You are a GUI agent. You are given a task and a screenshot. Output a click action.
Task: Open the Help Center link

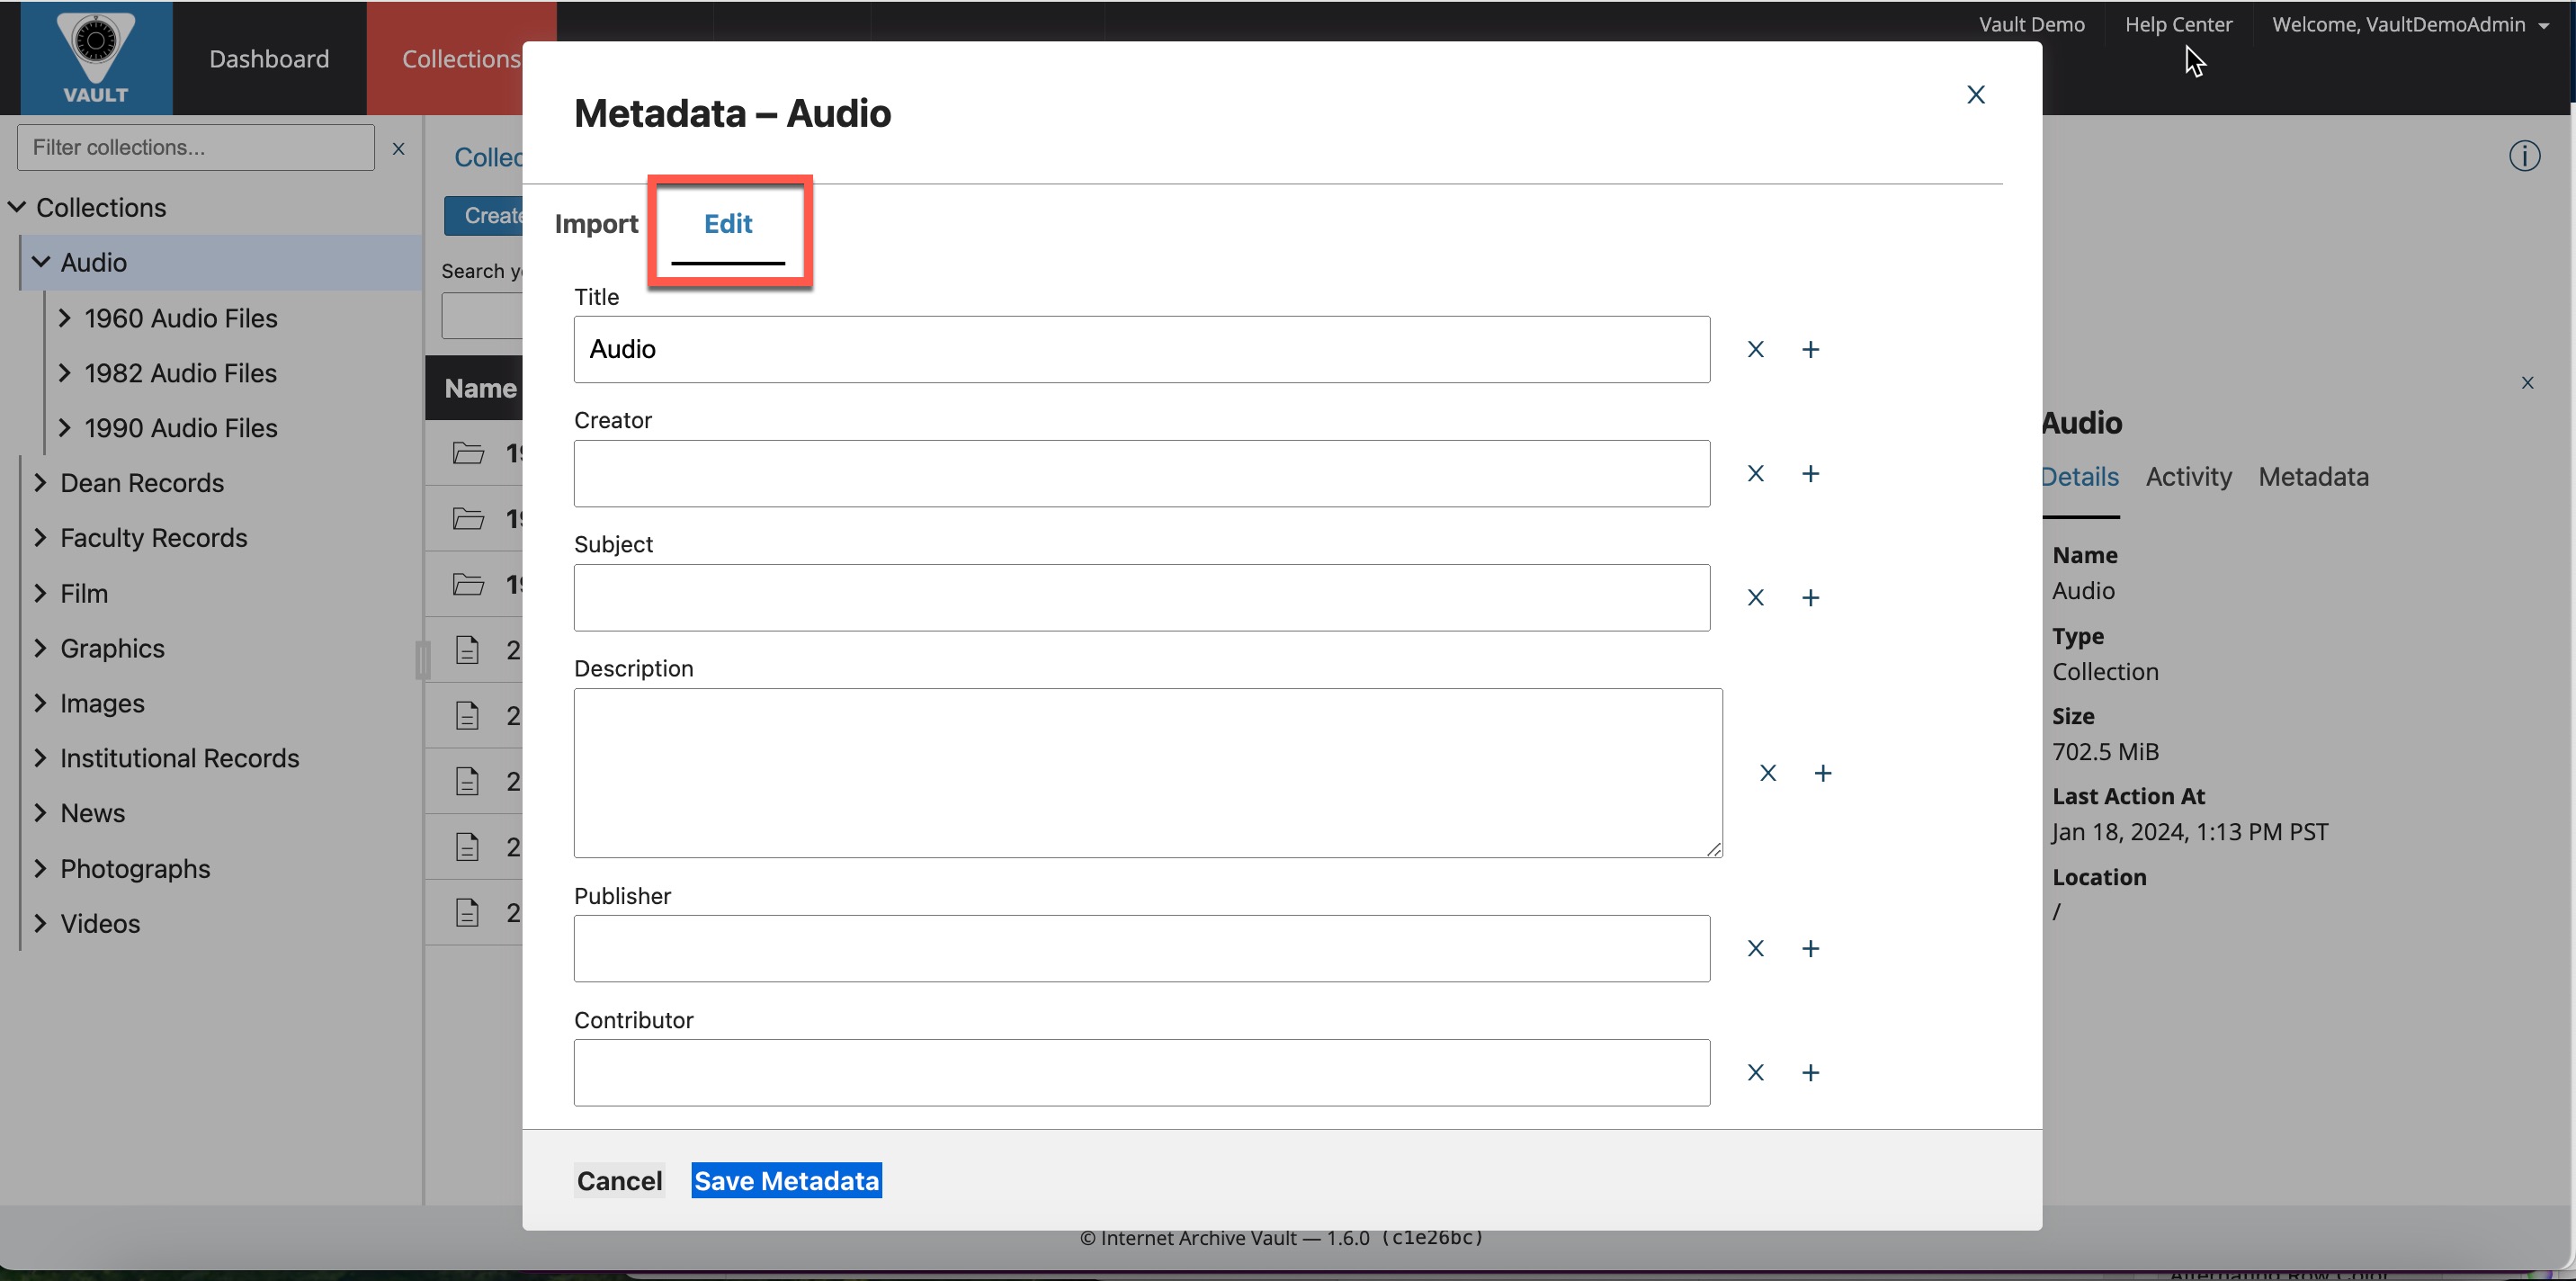[2178, 25]
